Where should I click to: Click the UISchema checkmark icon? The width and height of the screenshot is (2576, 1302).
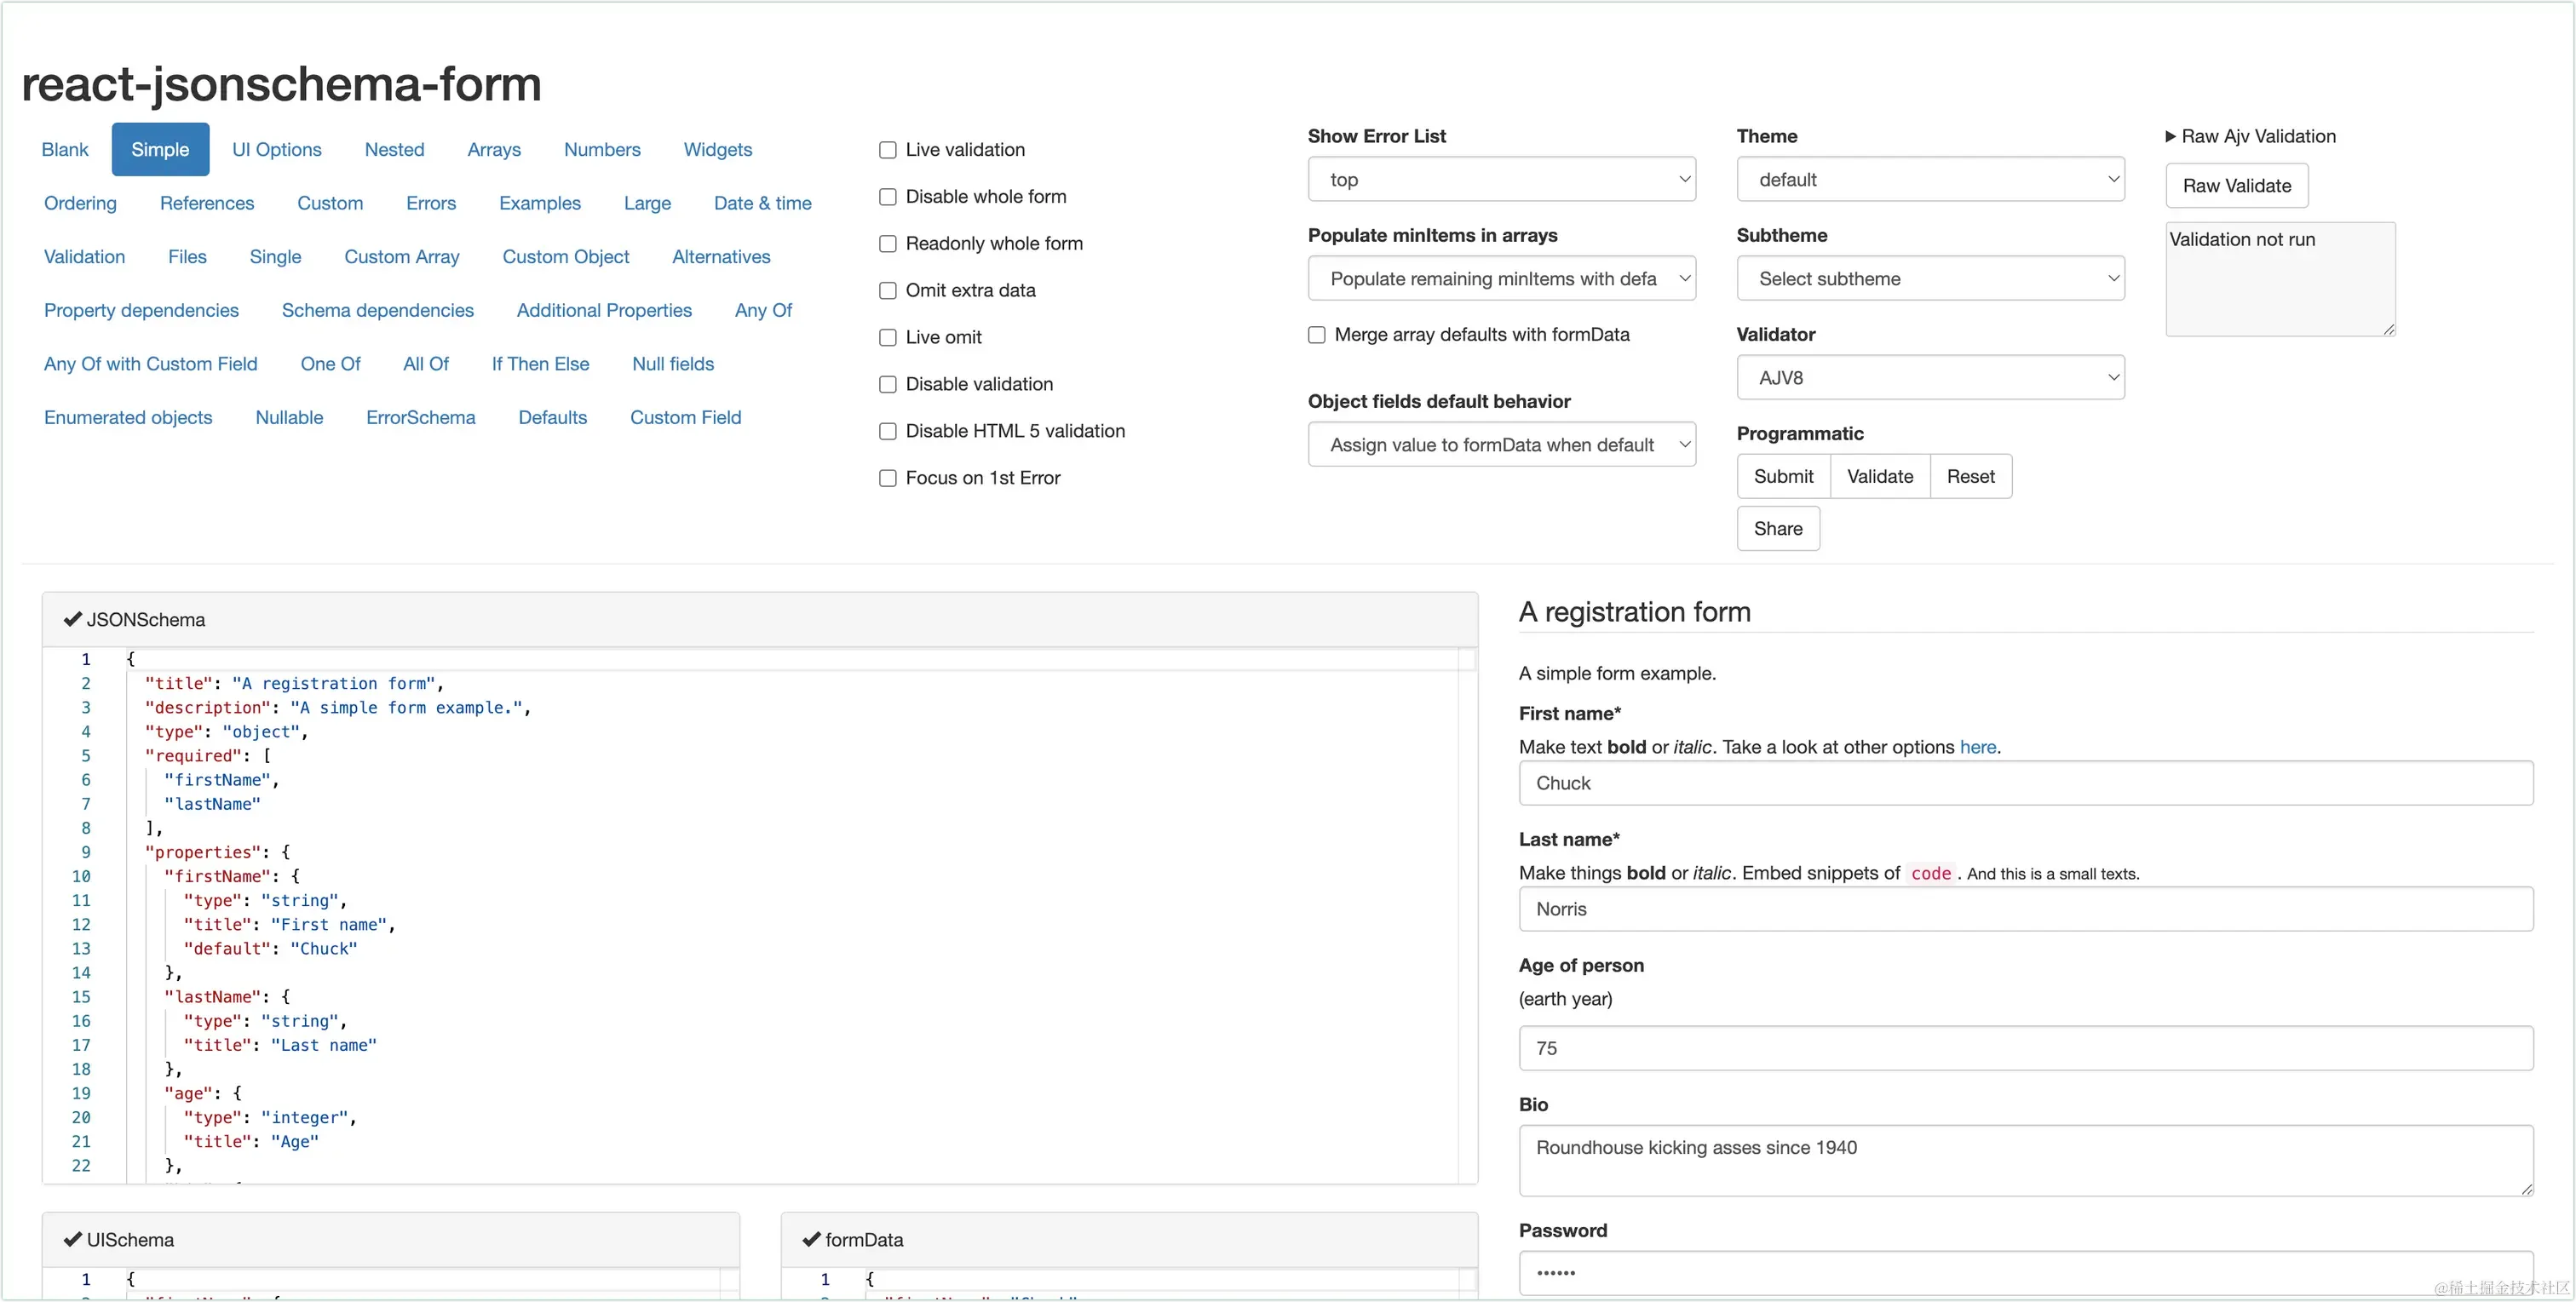tap(72, 1239)
